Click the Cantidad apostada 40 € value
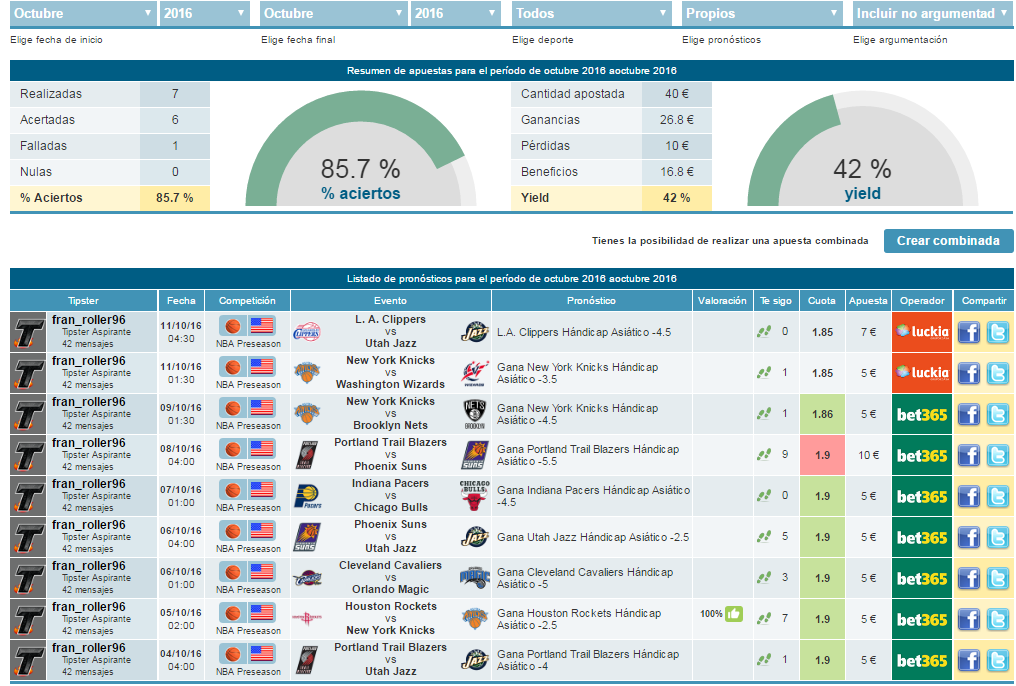Viewport: 1016px width, 686px height. pyautogui.click(x=676, y=94)
